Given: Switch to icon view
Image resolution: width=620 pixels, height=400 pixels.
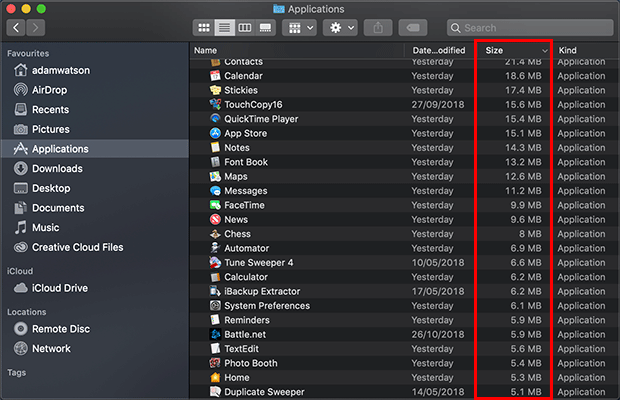Looking at the screenshot, I should tap(204, 28).
